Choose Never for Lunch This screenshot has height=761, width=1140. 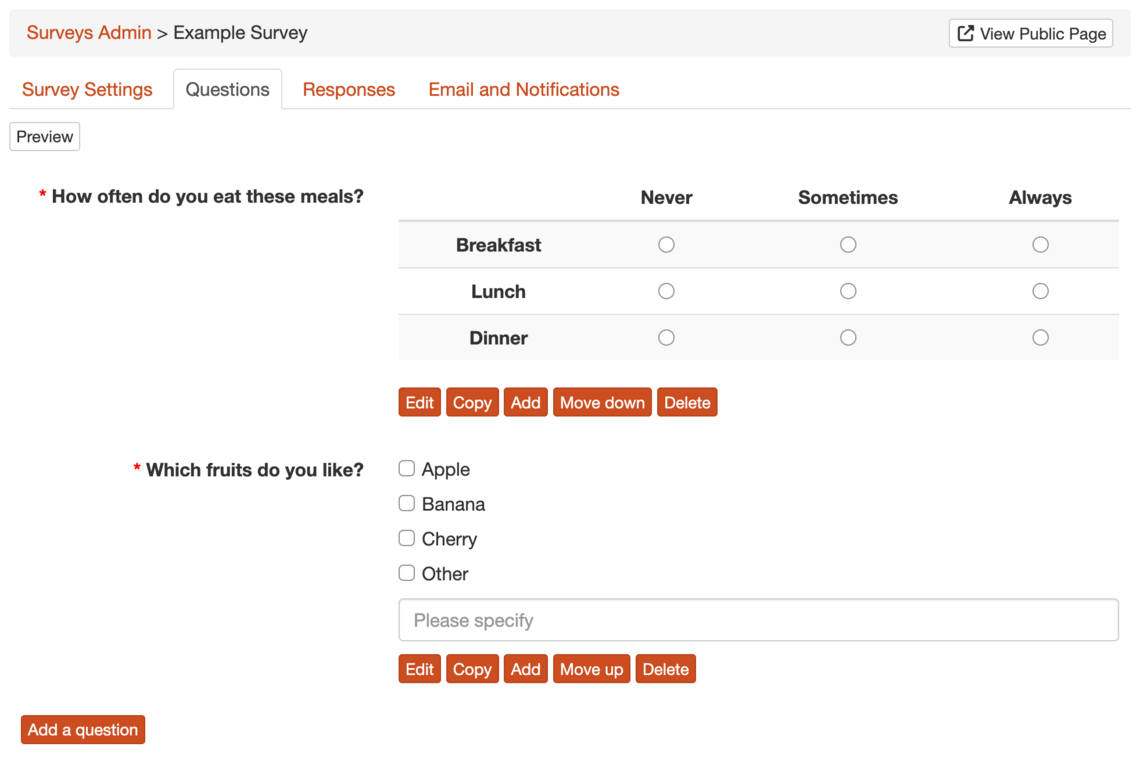(x=666, y=291)
